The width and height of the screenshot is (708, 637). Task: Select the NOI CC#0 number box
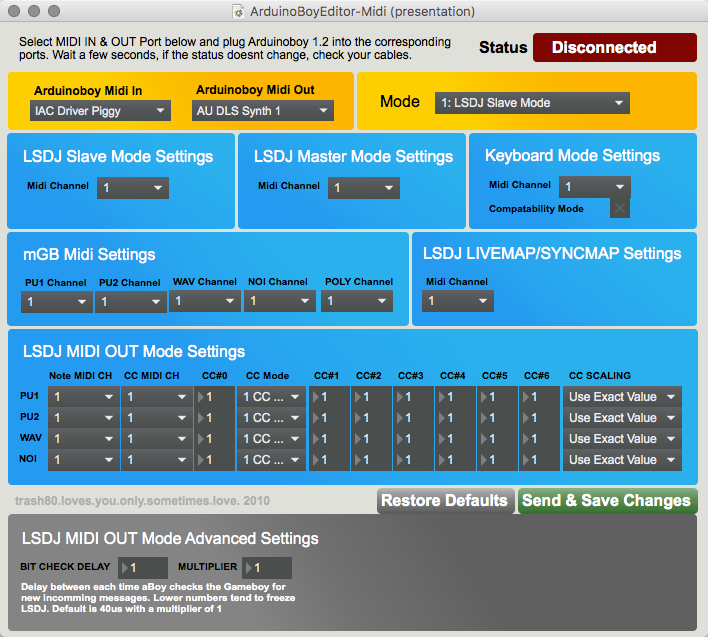click(x=214, y=460)
